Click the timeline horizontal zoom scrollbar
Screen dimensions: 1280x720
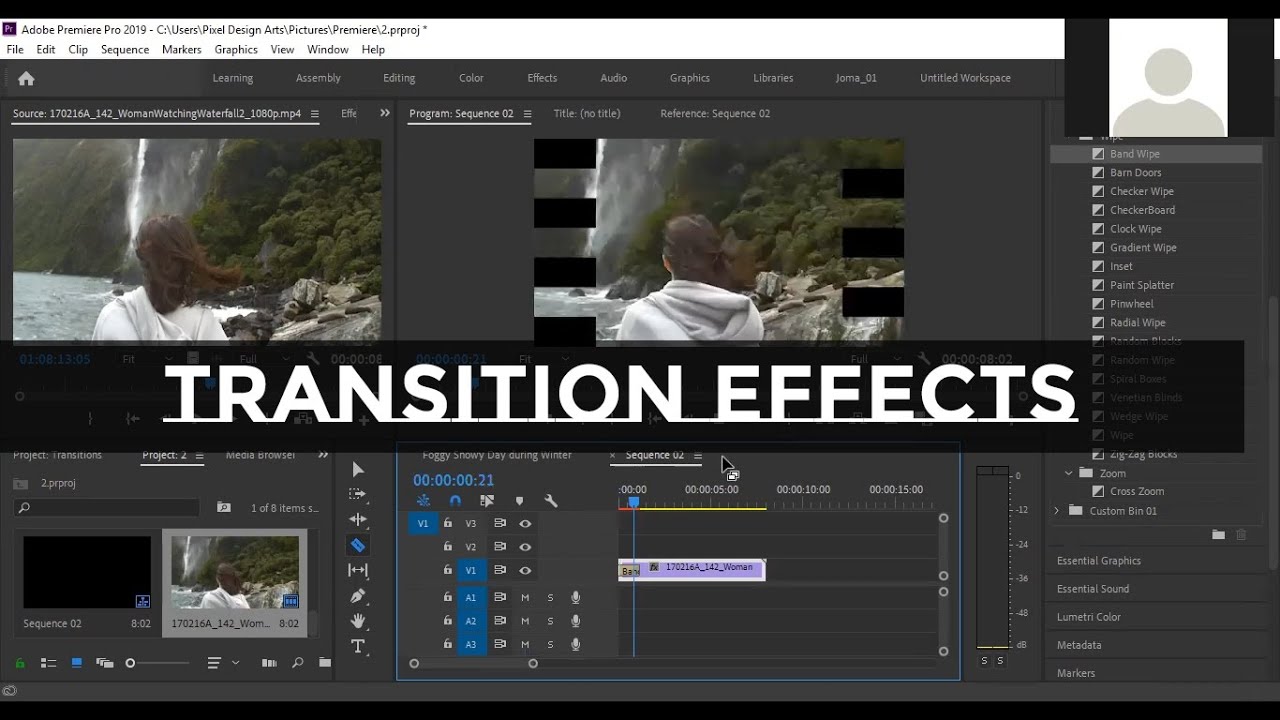[x=473, y=663]
